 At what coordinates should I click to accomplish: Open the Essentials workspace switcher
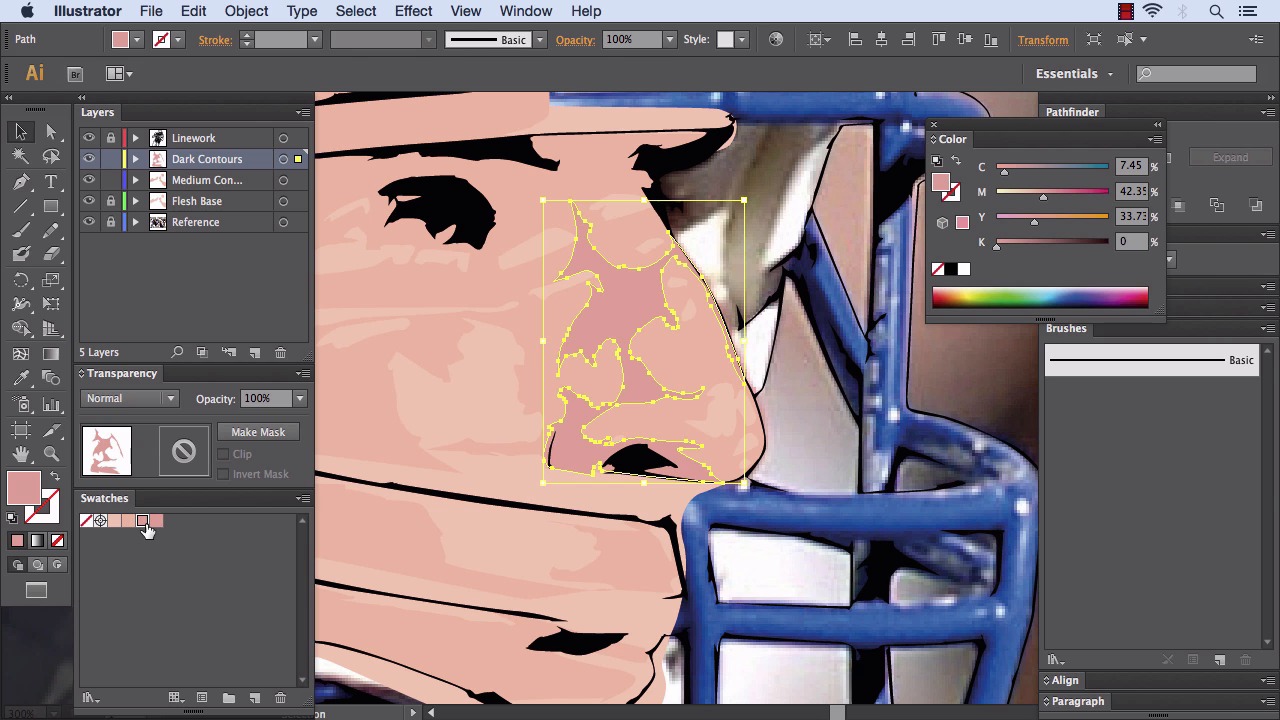[1075, 74]
